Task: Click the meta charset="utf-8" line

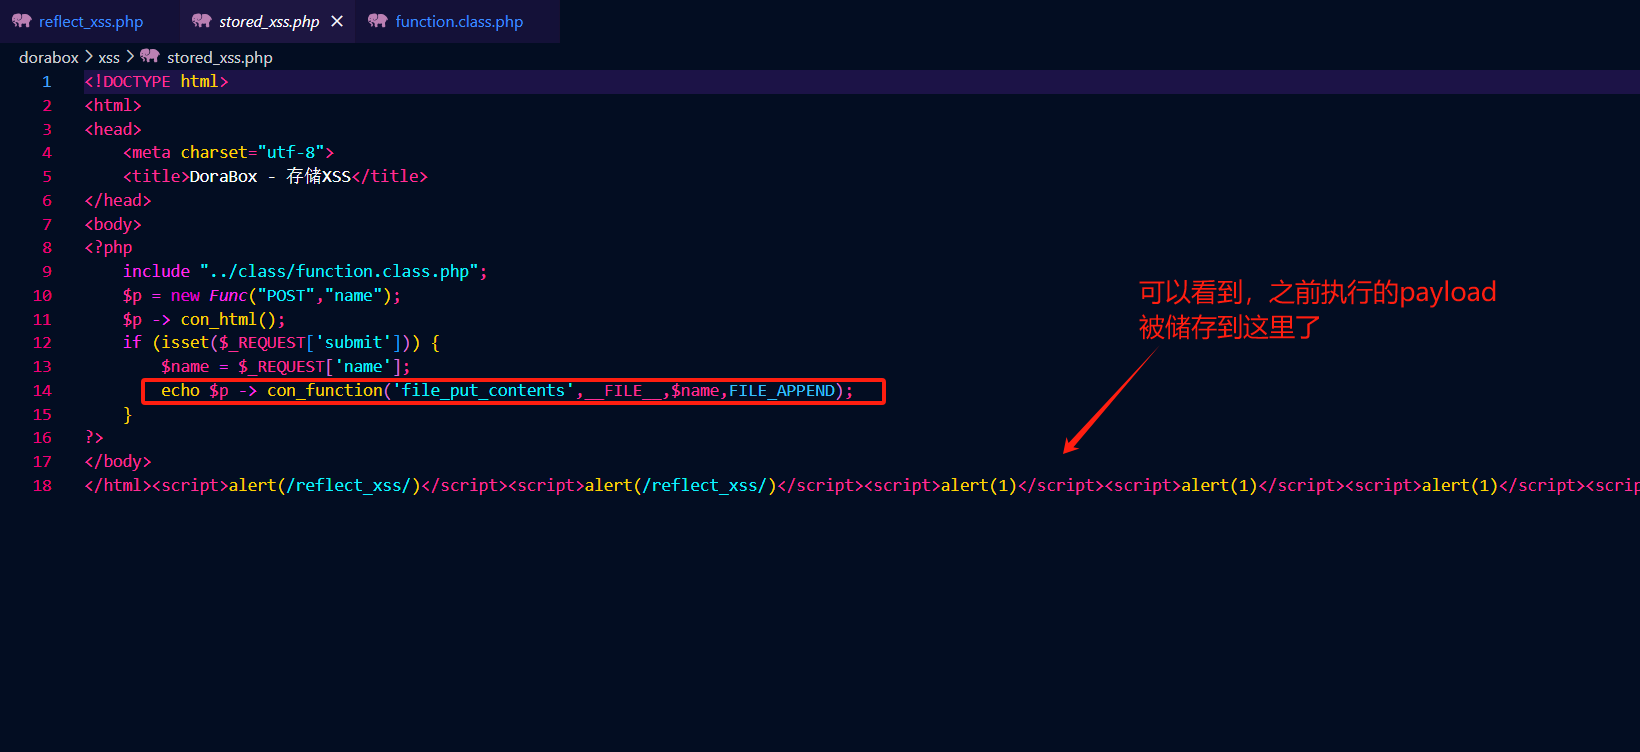Action: (228, 153)
